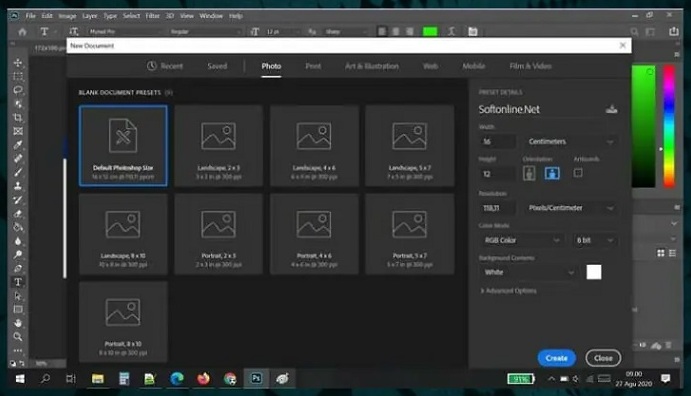Image resolution: width=691 pixels, height=396 pixels.
Task: Click the Height input field
Action: [x=497, y=174]
